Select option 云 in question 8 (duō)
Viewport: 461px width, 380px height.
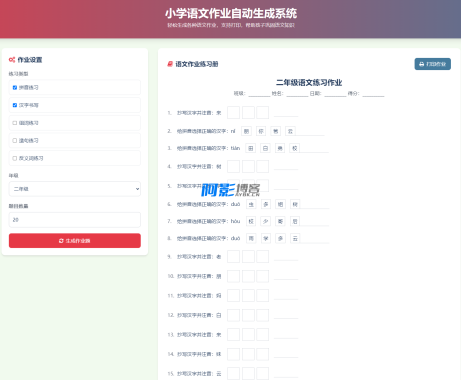tap(295, 238)
